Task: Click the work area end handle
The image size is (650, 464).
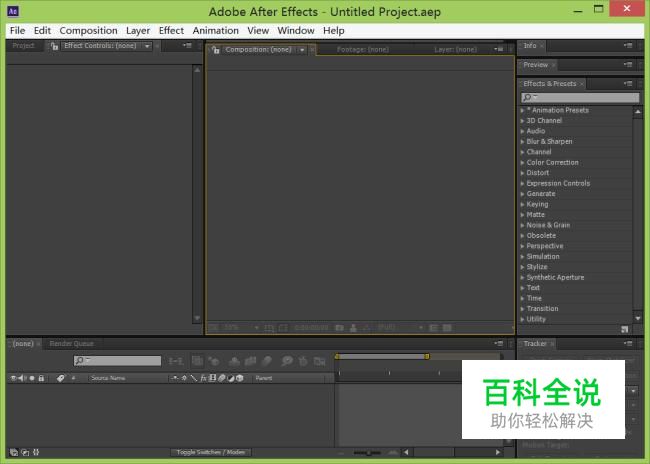Action: pos(427,356)
